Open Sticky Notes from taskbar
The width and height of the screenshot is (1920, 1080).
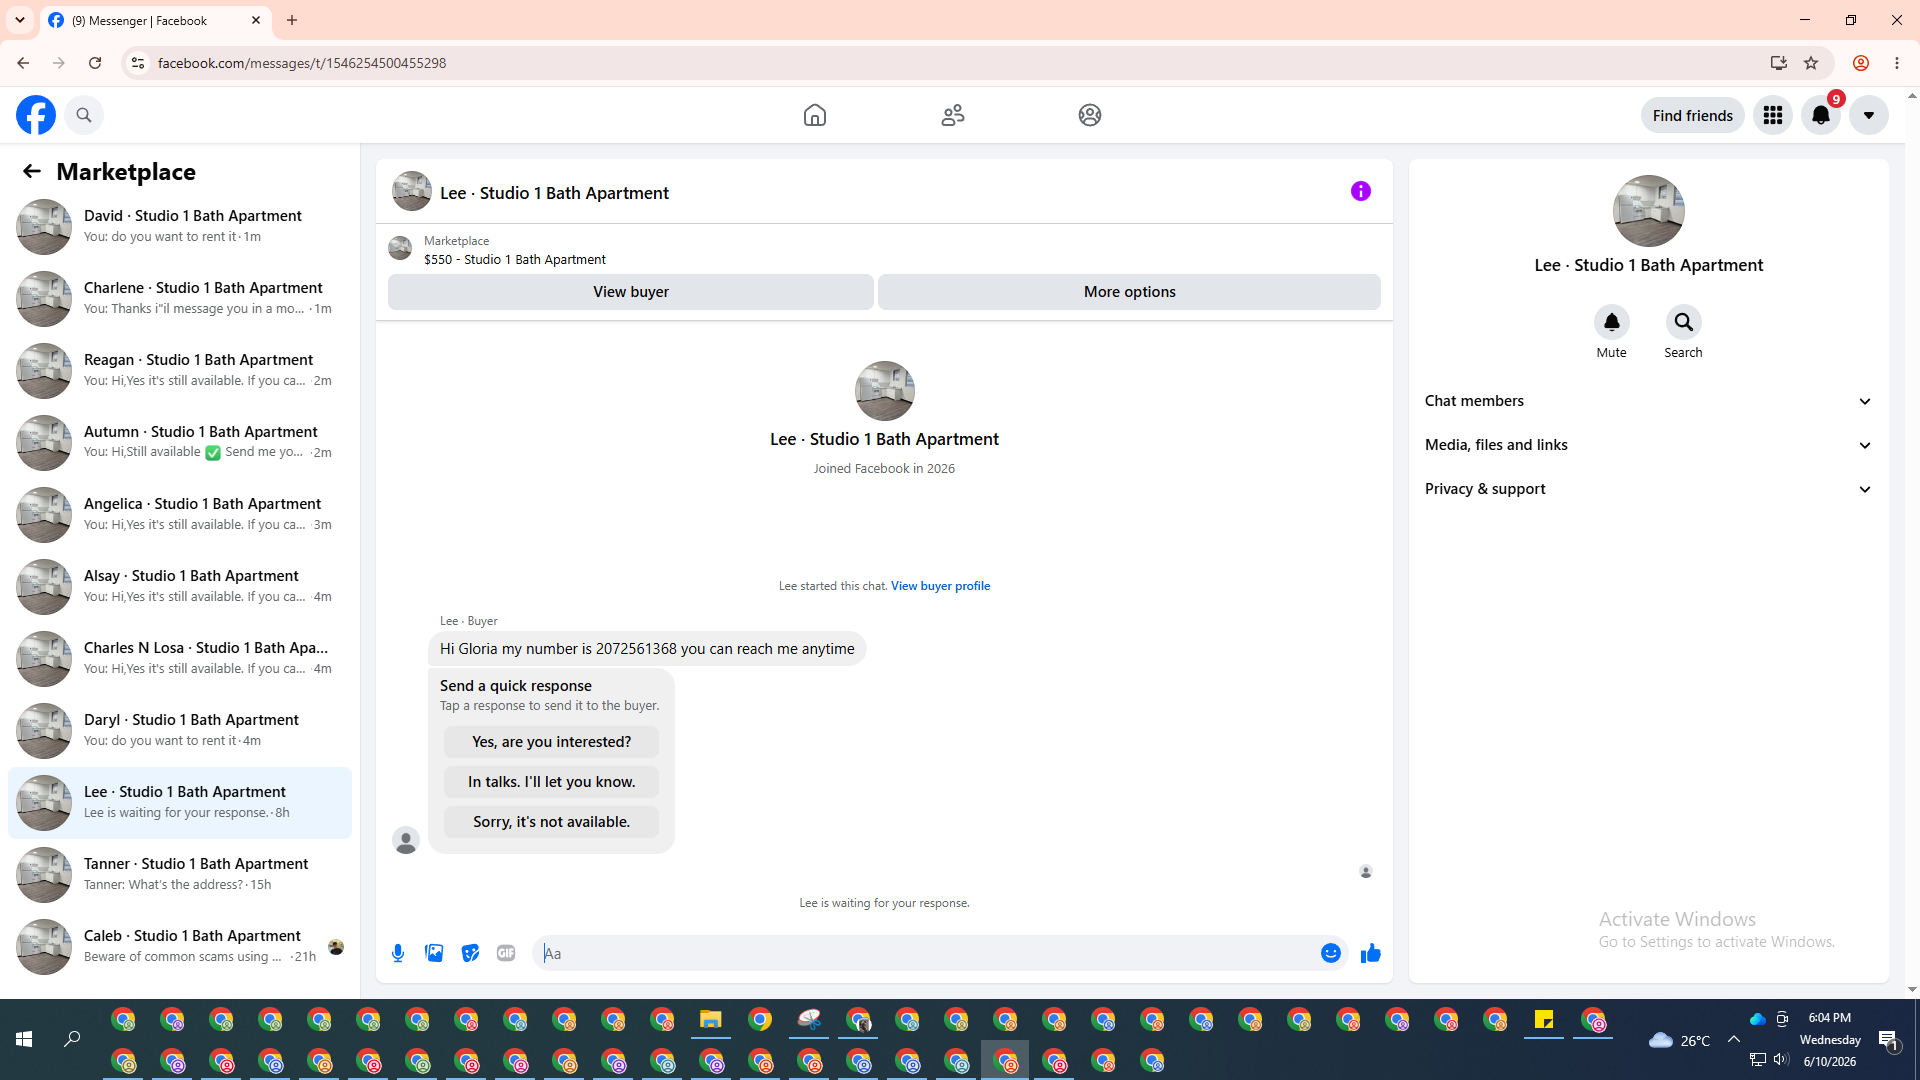point(1544,1020)
